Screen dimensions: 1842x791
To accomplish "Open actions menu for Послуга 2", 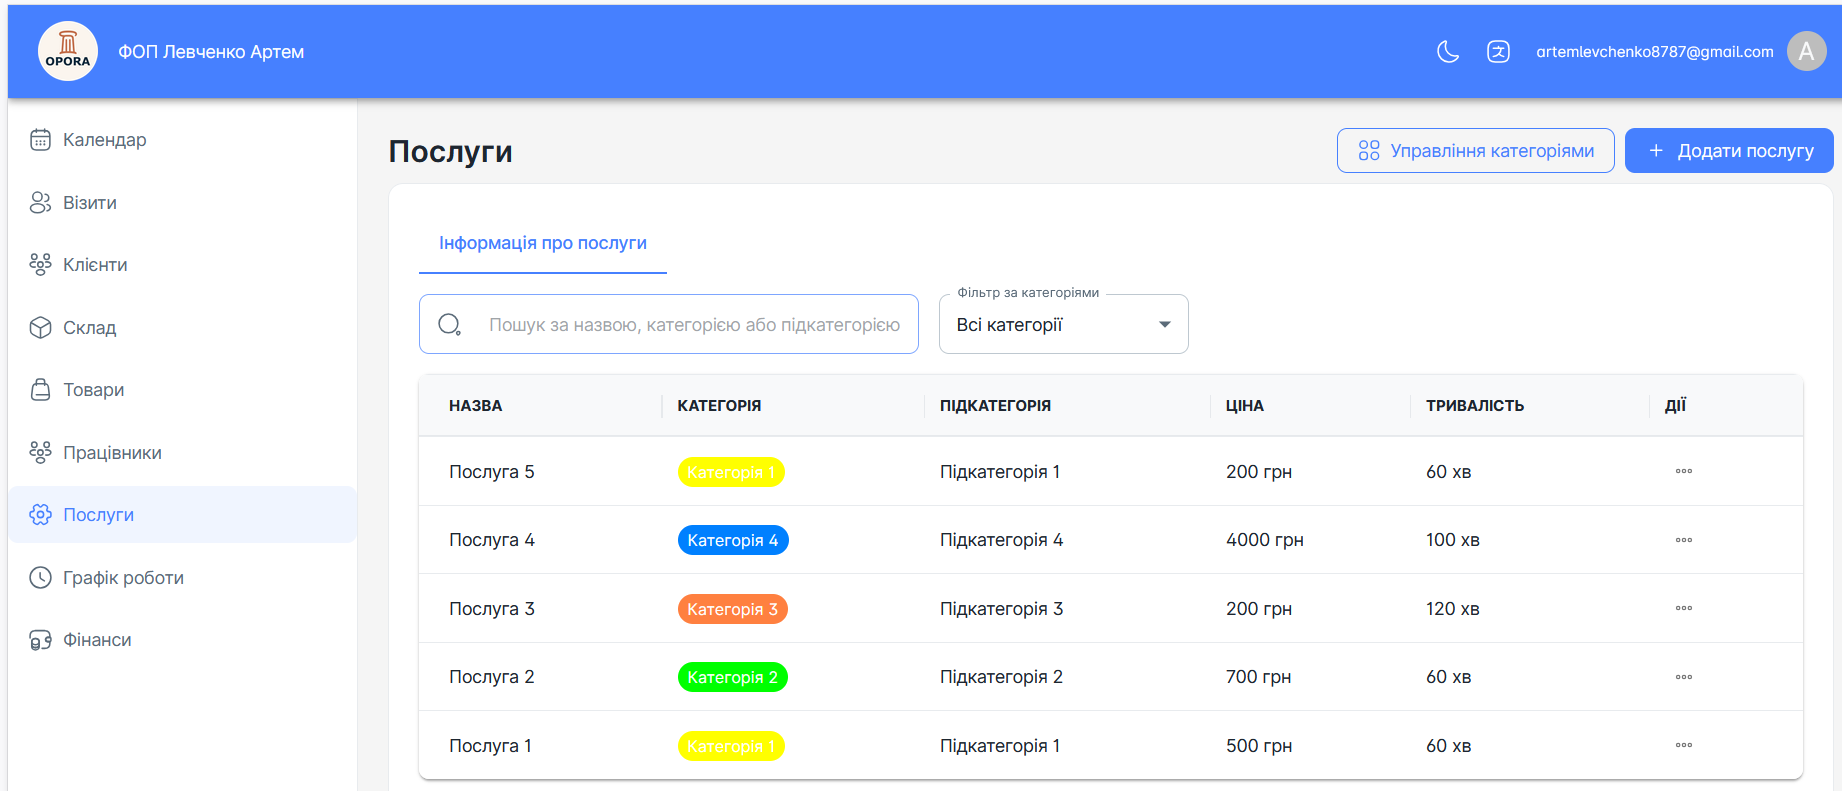I will (x=1684, y=677).
